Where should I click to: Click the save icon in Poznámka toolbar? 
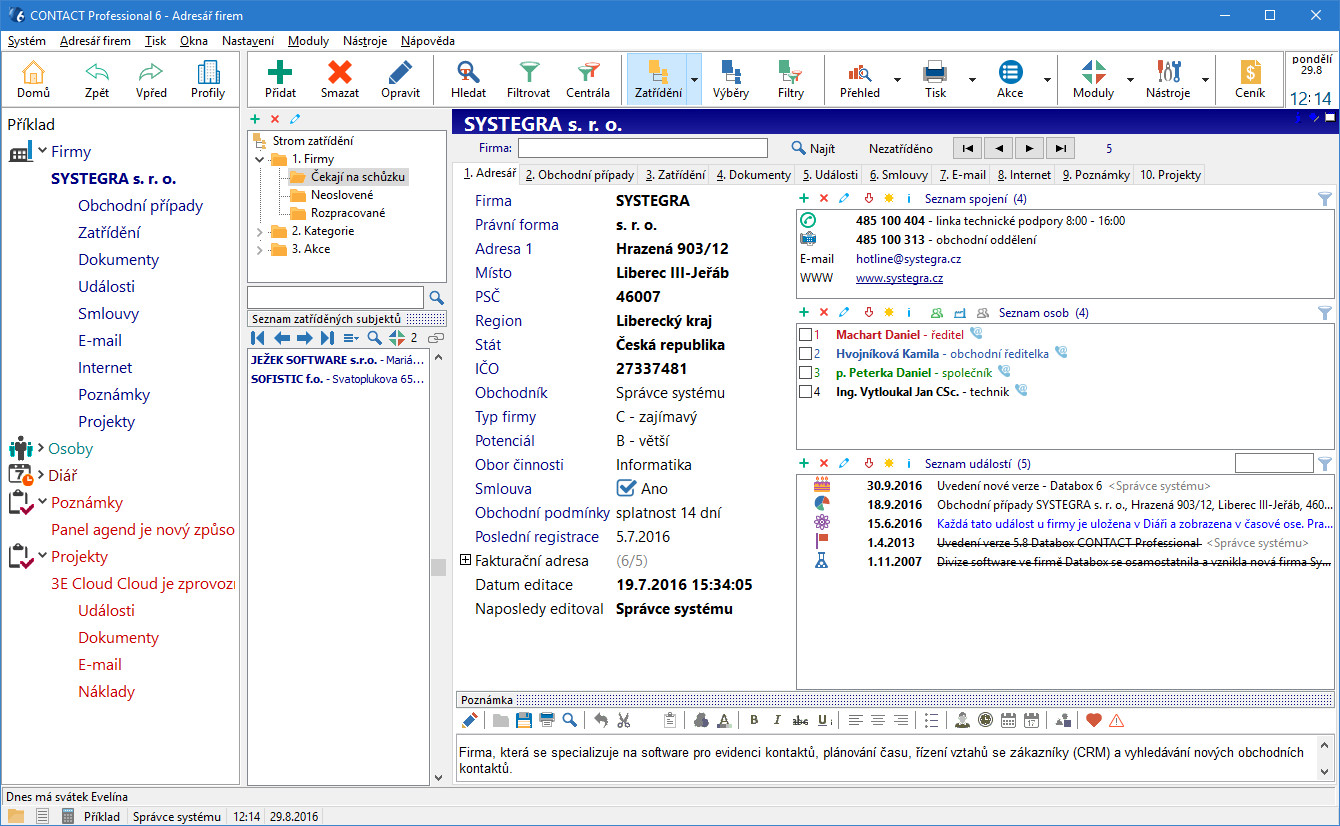524,720
